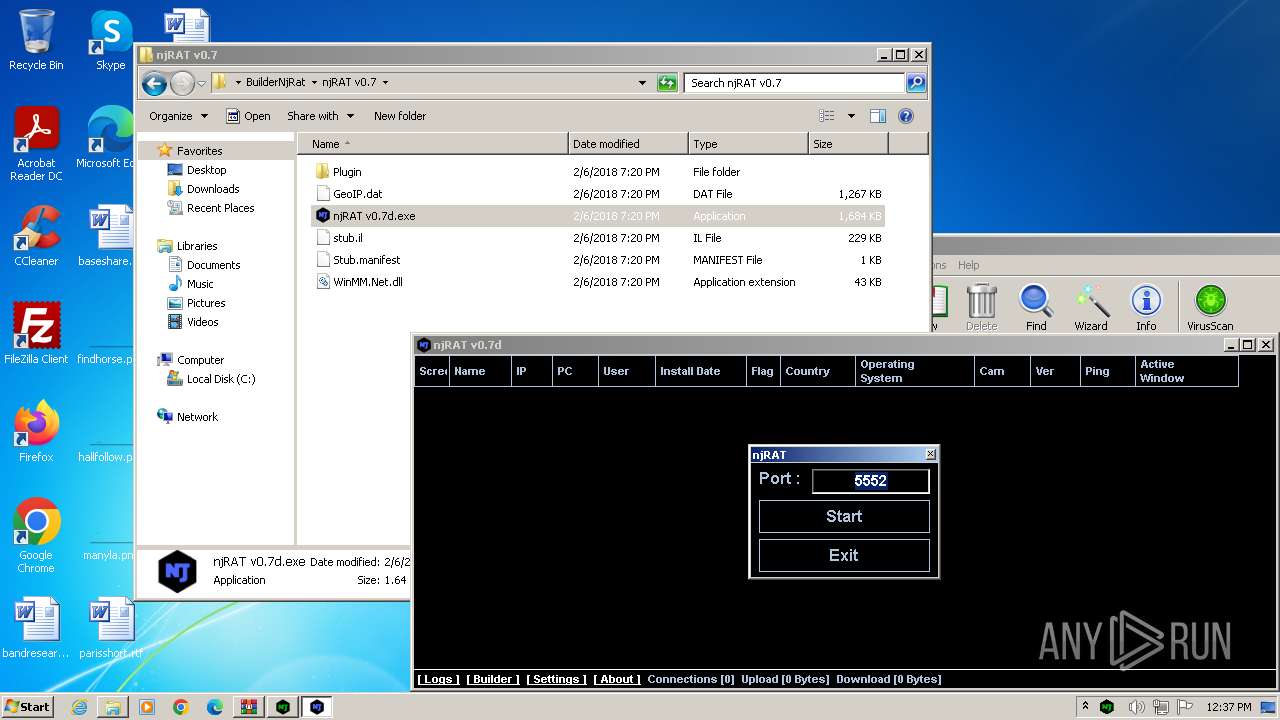Image resolution: width=1280 pixels, height=720 pixels.
Task: Refresh the njRAT v0.7 folder view
Action: point(667,83)
